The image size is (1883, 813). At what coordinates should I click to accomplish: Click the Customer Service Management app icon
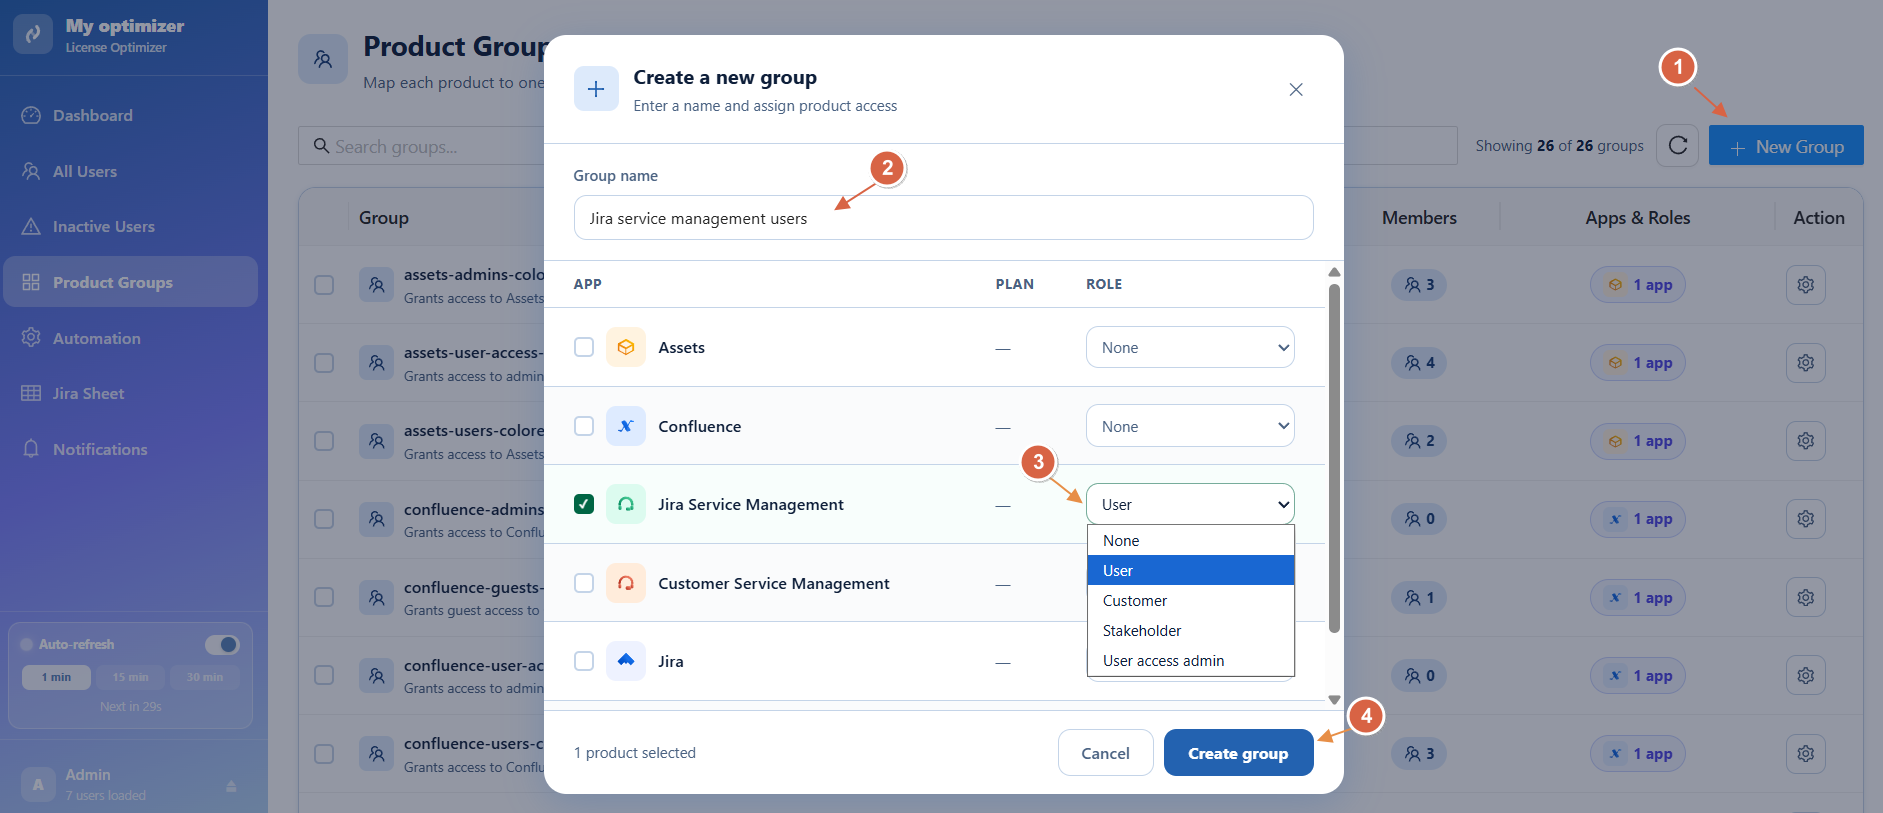click(x=626, y=583)
